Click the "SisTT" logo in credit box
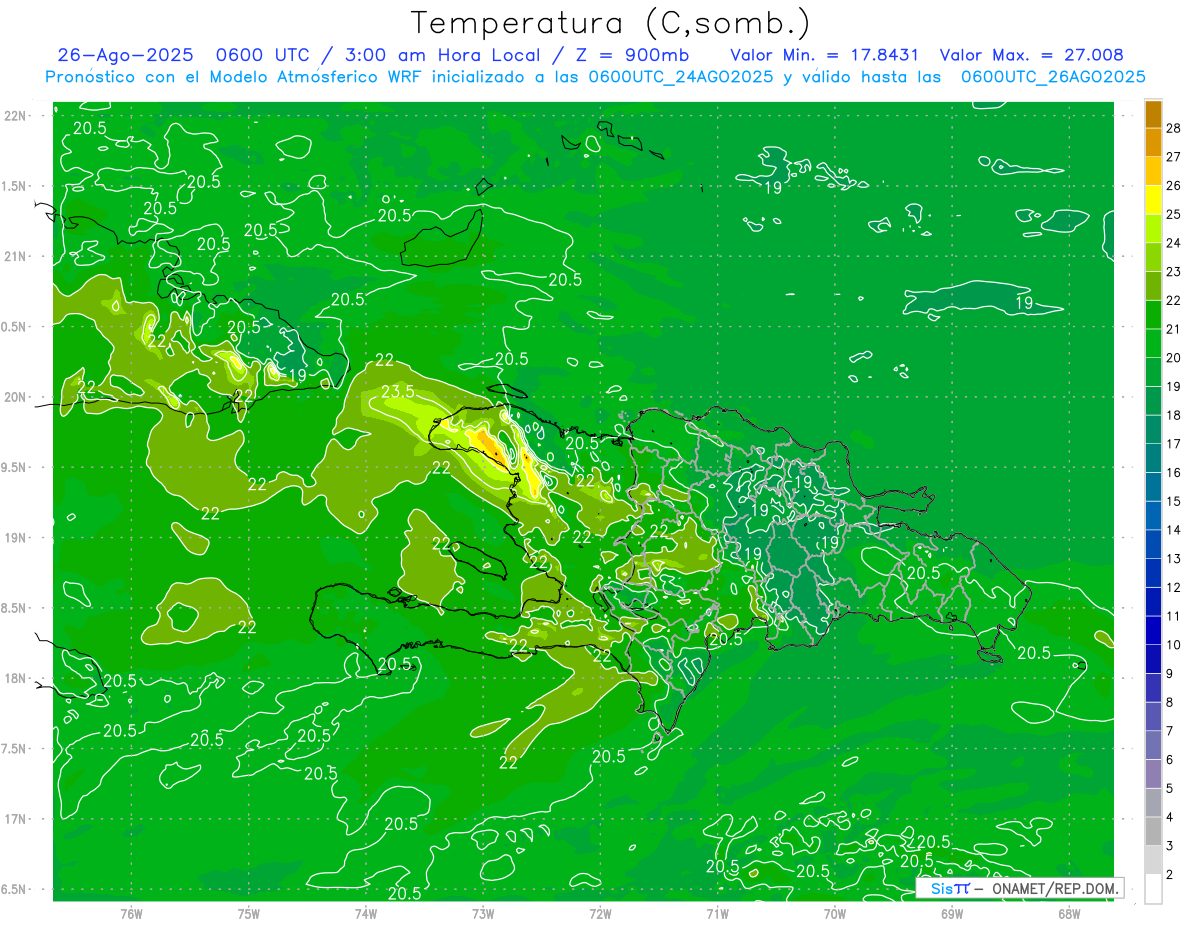 [950, 888]
